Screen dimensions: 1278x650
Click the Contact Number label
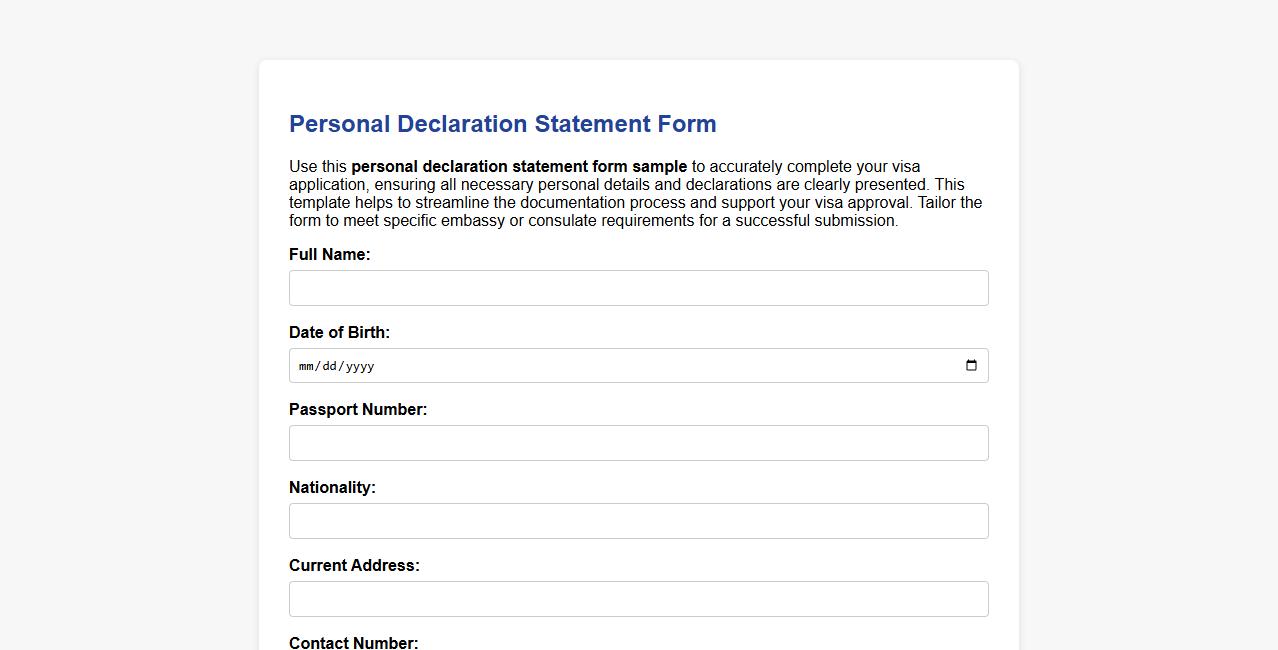(353, 643)
